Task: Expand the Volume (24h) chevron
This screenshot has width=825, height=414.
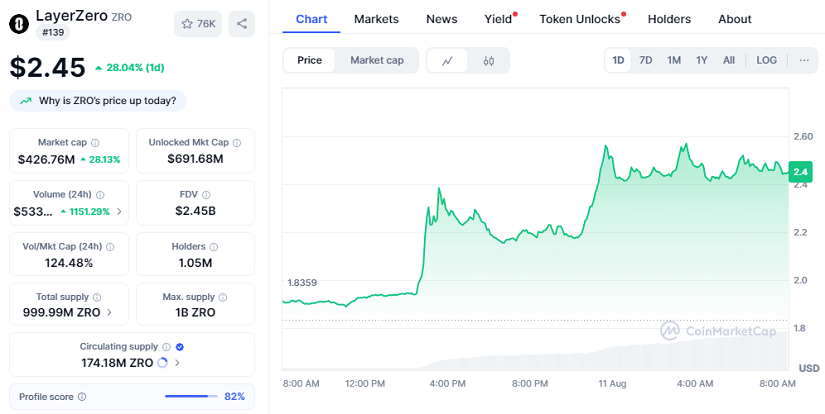Action: (119, 211)
